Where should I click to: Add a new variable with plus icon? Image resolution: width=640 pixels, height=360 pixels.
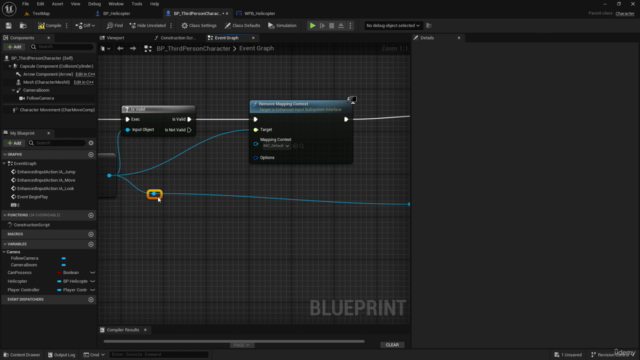point(91,244)
